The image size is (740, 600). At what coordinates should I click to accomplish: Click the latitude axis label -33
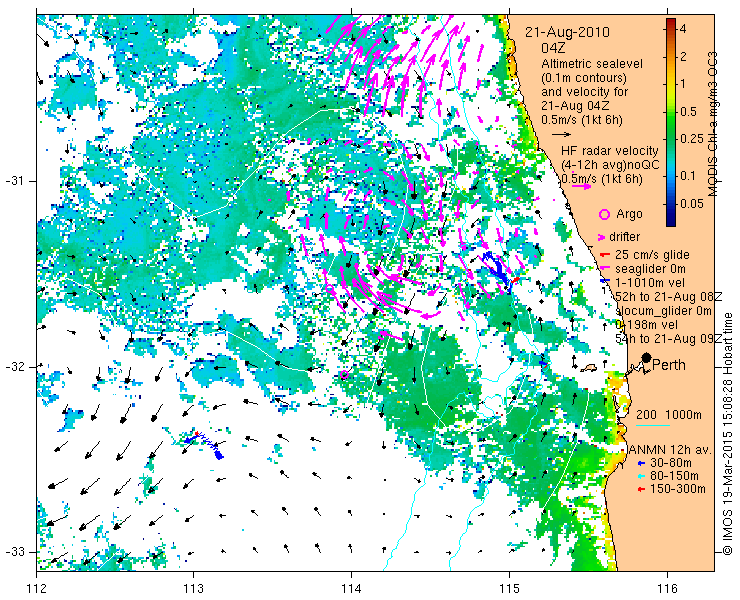(15, 552)
